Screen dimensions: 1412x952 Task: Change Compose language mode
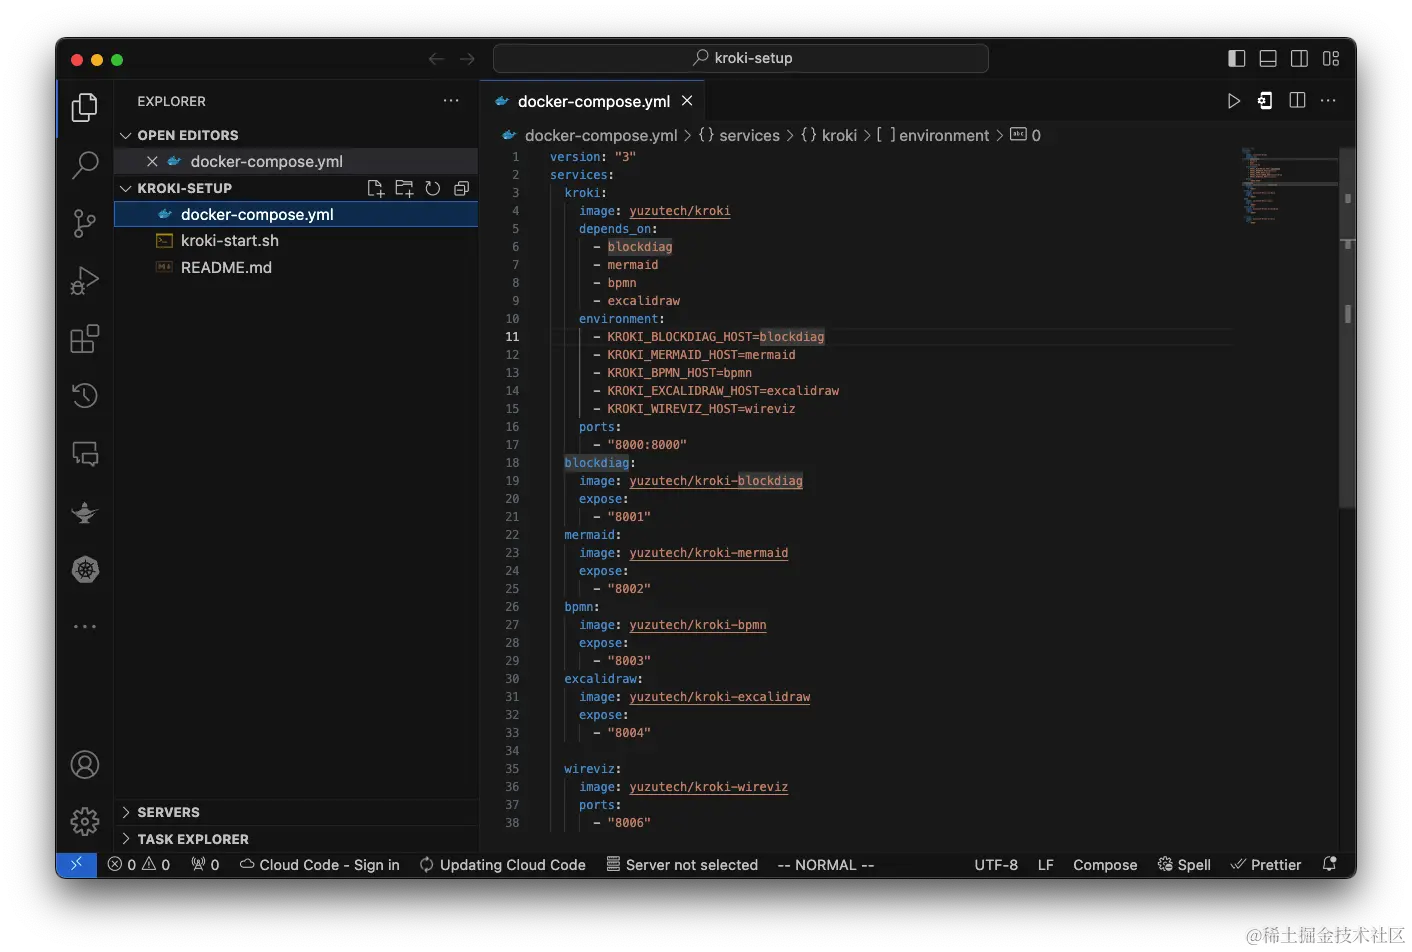(1105, 865)
